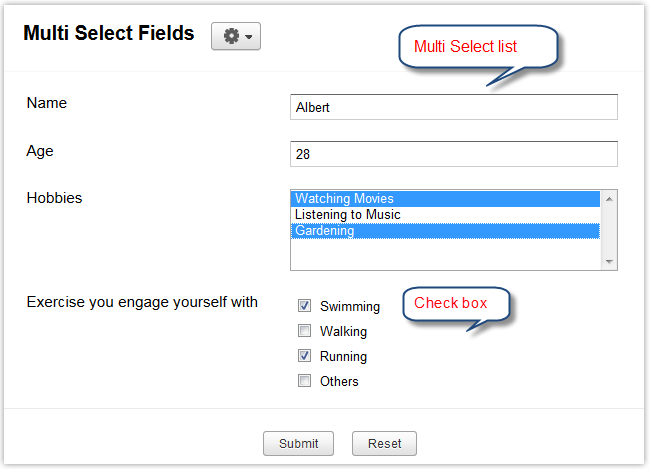
Task: Check the Others checkbox
Action: [x=304, y=381]
